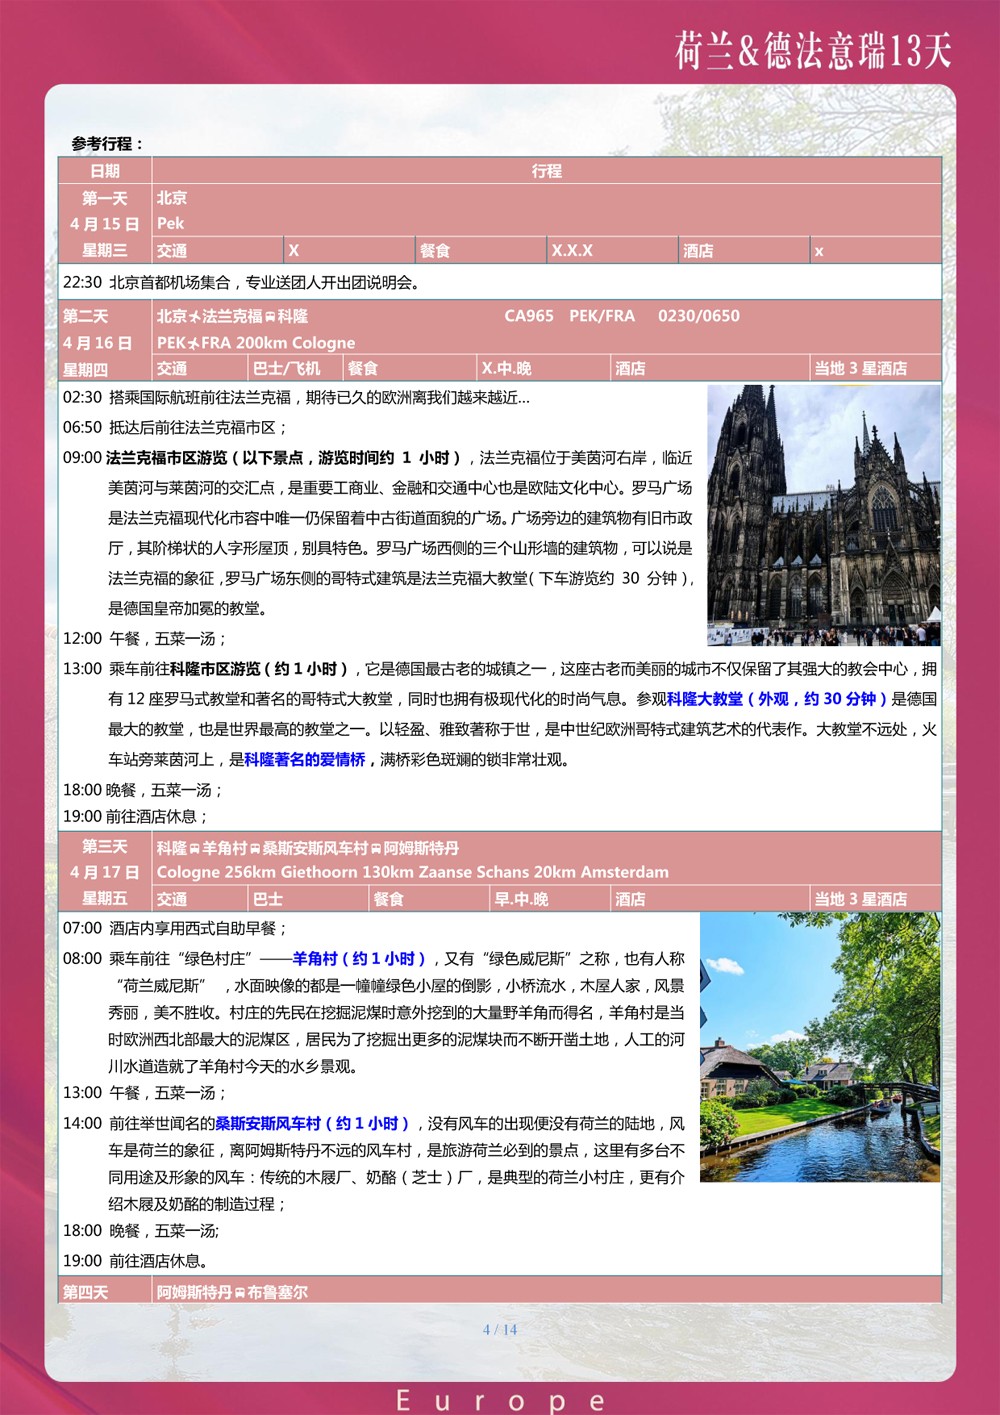
Task: Click the 4 / 14 page number
Action: point(500,1329)
